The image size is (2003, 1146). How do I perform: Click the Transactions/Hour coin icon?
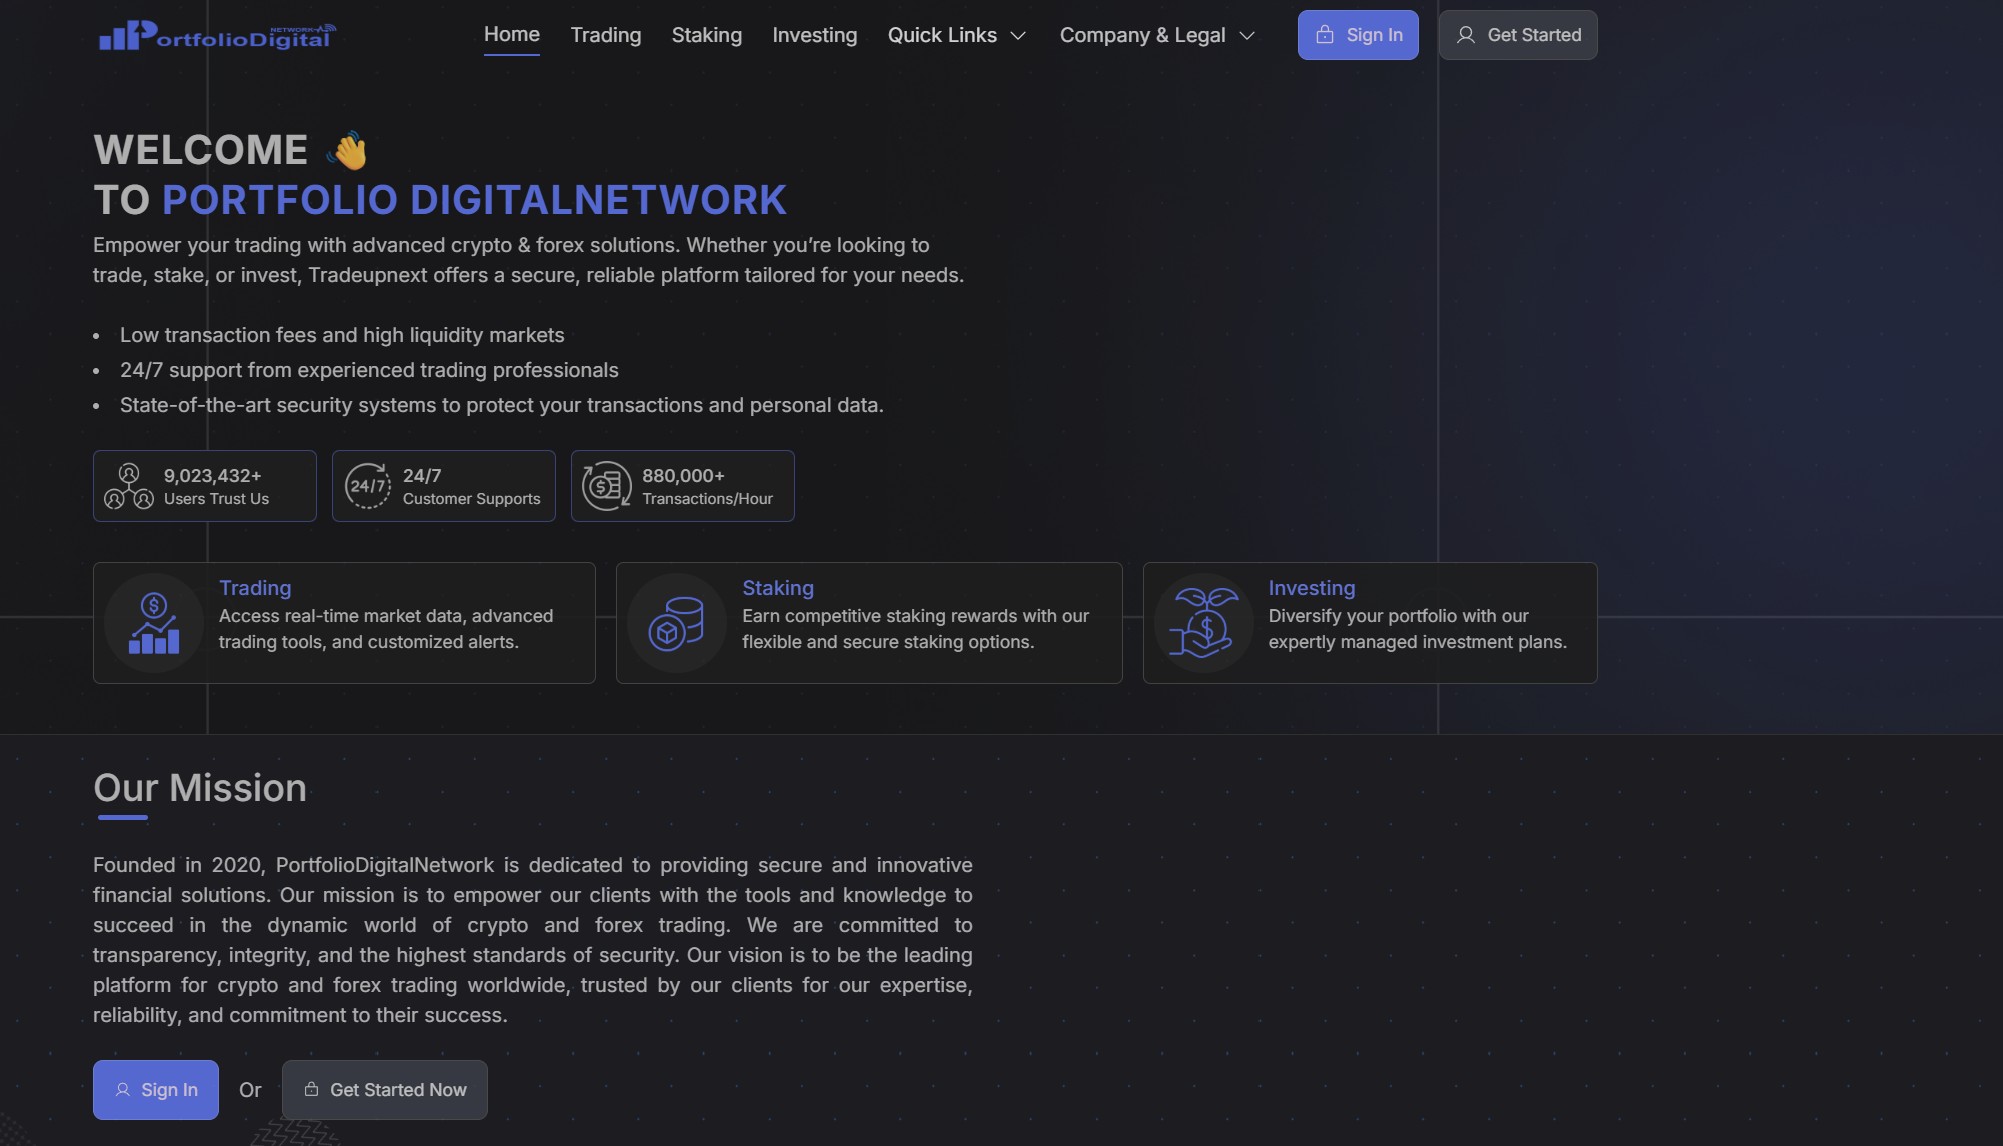coord(606,486)
